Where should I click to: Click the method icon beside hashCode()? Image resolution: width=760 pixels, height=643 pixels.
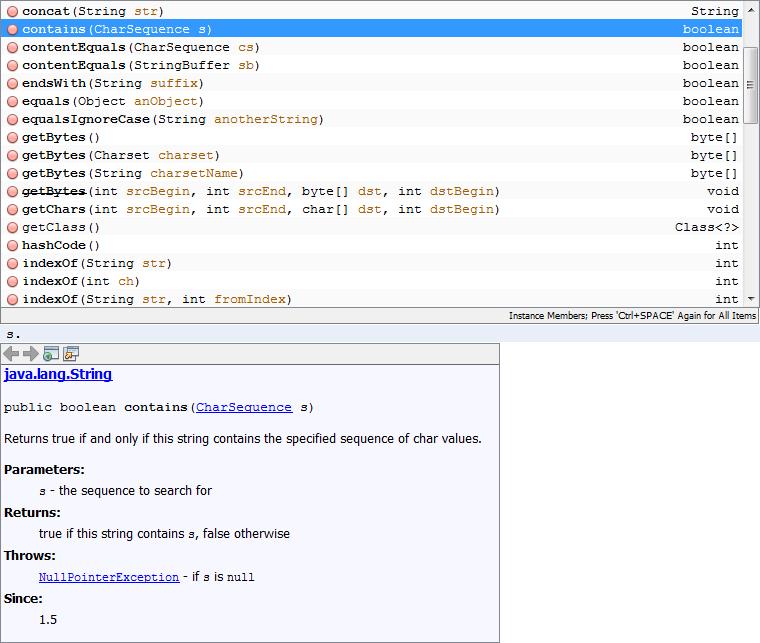tap(13, 245)
